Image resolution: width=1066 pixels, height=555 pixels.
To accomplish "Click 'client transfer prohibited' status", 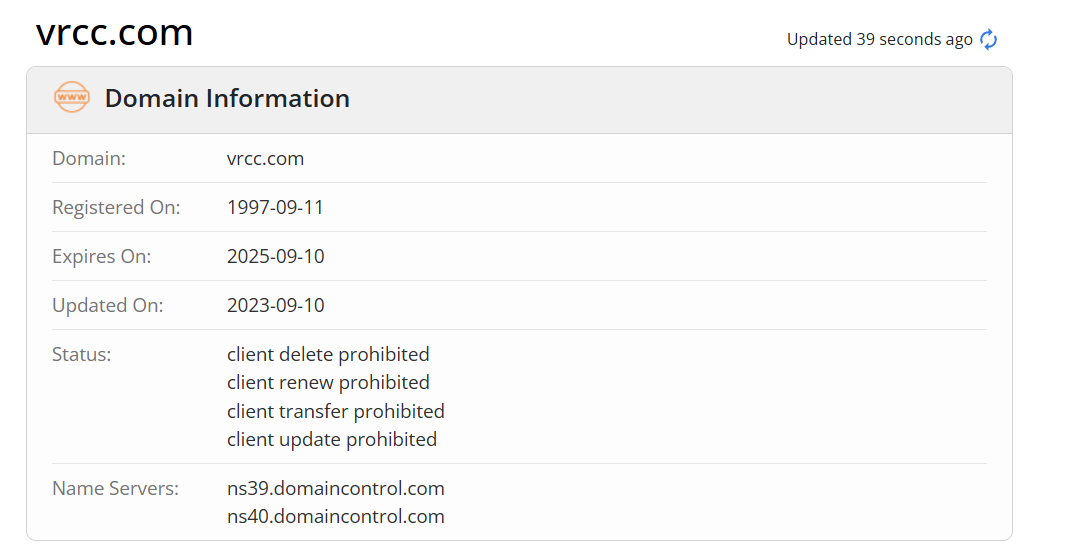I will pos(335,411).
